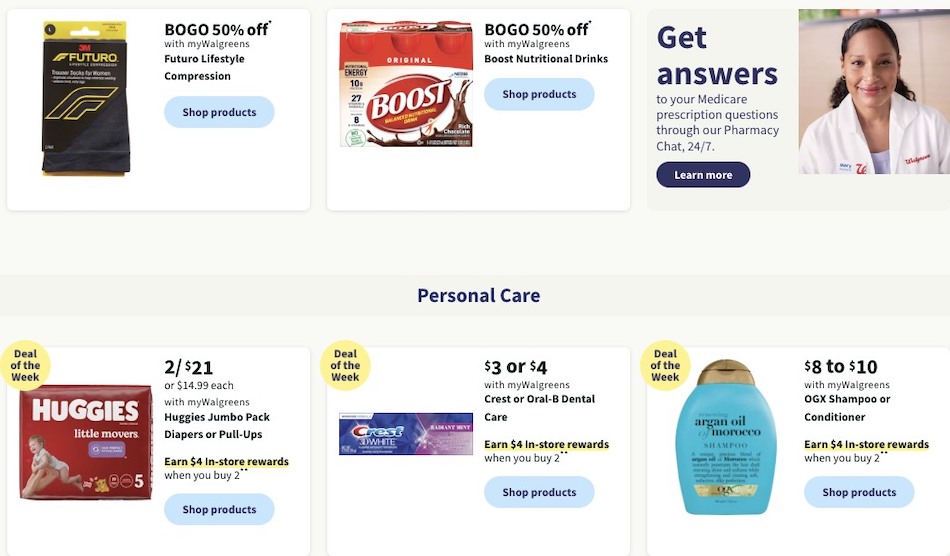Shop products for Crest or Oral-B Dental Care

(x=539, y=492)
